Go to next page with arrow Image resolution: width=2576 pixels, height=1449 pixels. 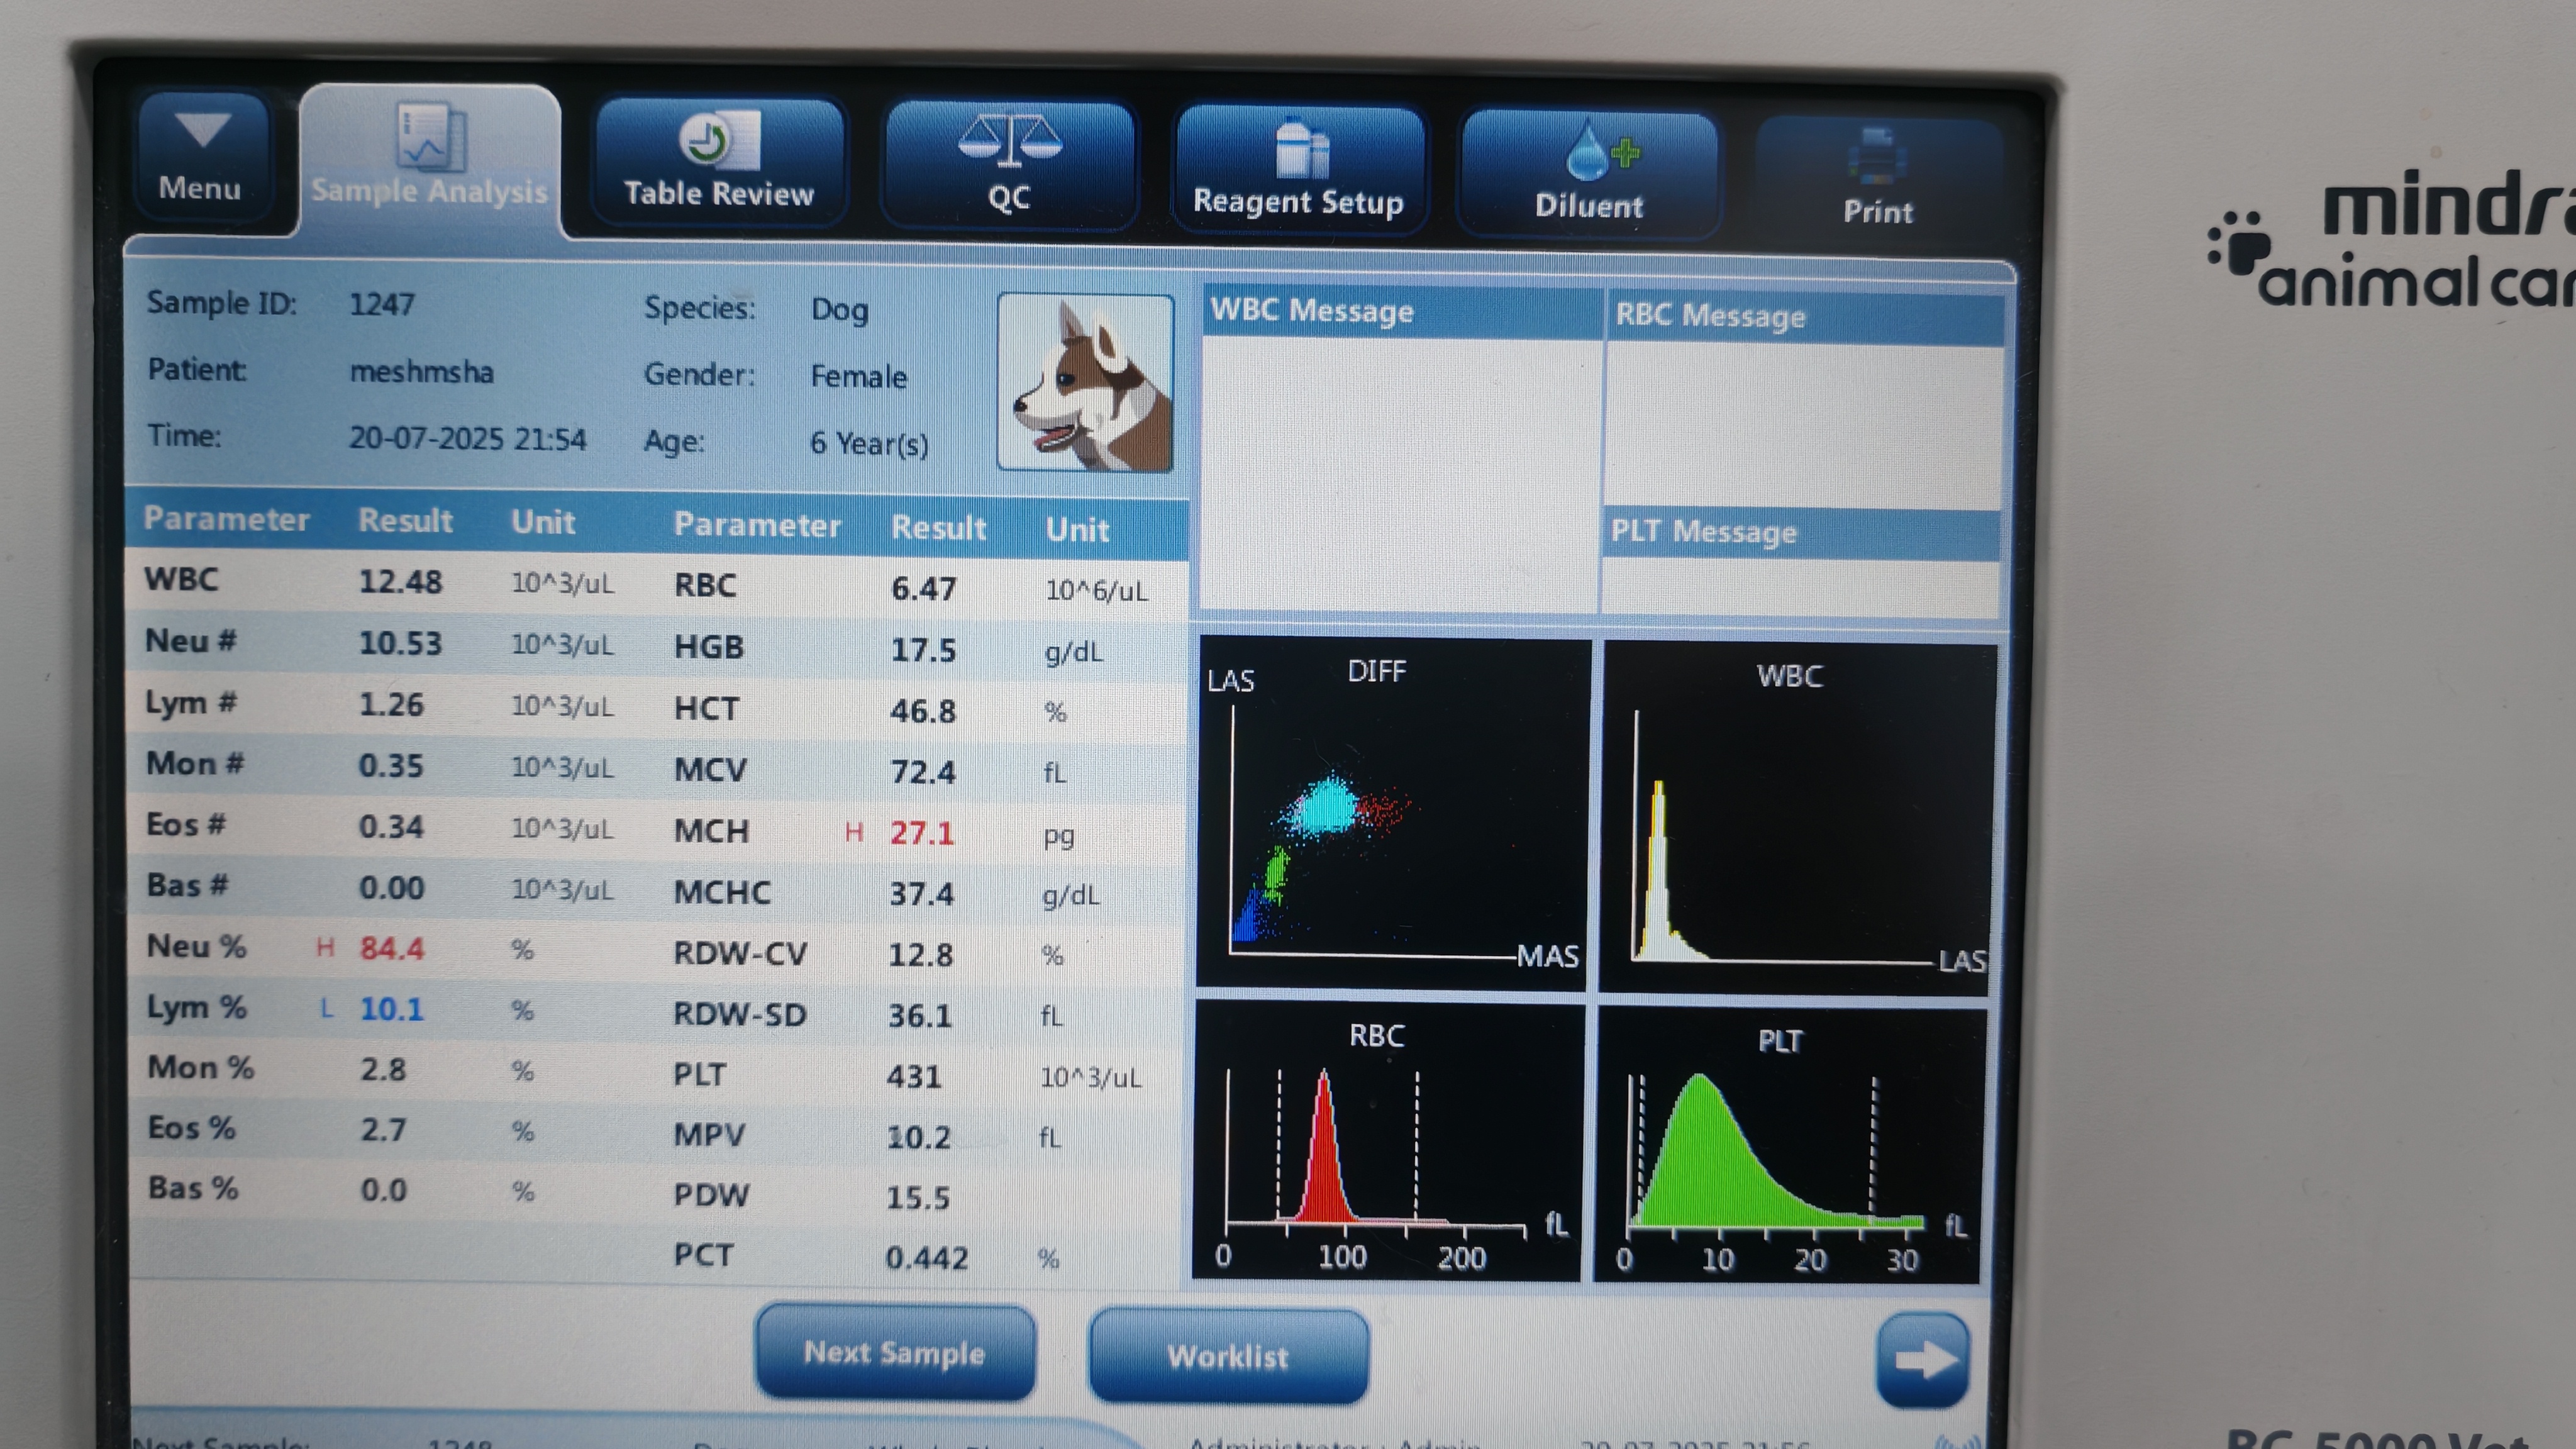click(1923, 1359)
